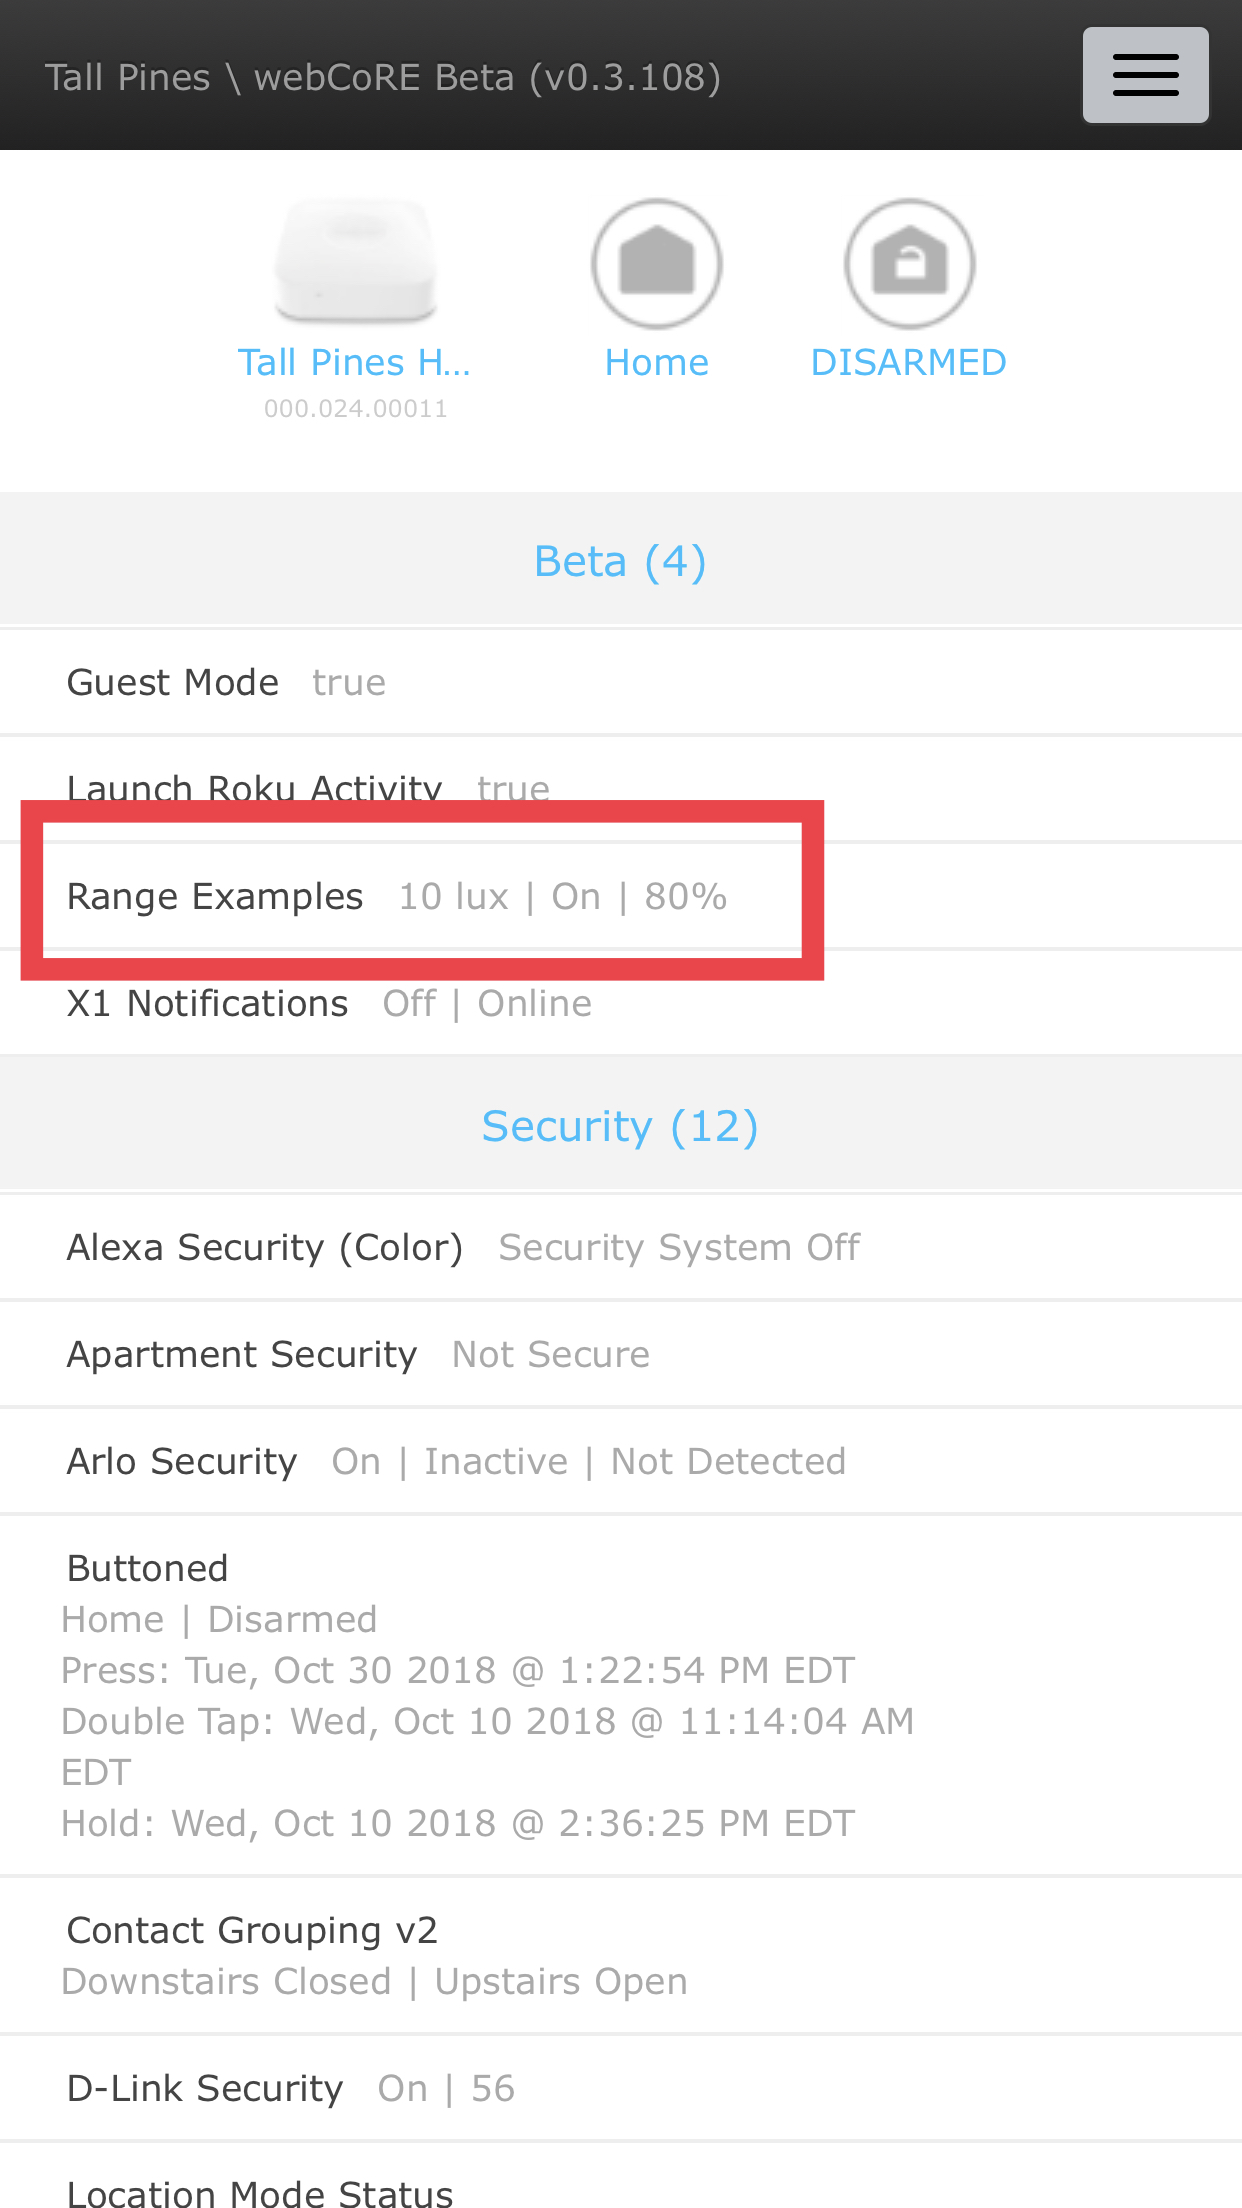Open the Launch Roku Activity piston
Screen dimensions: 1242x2208
point(621,789)
